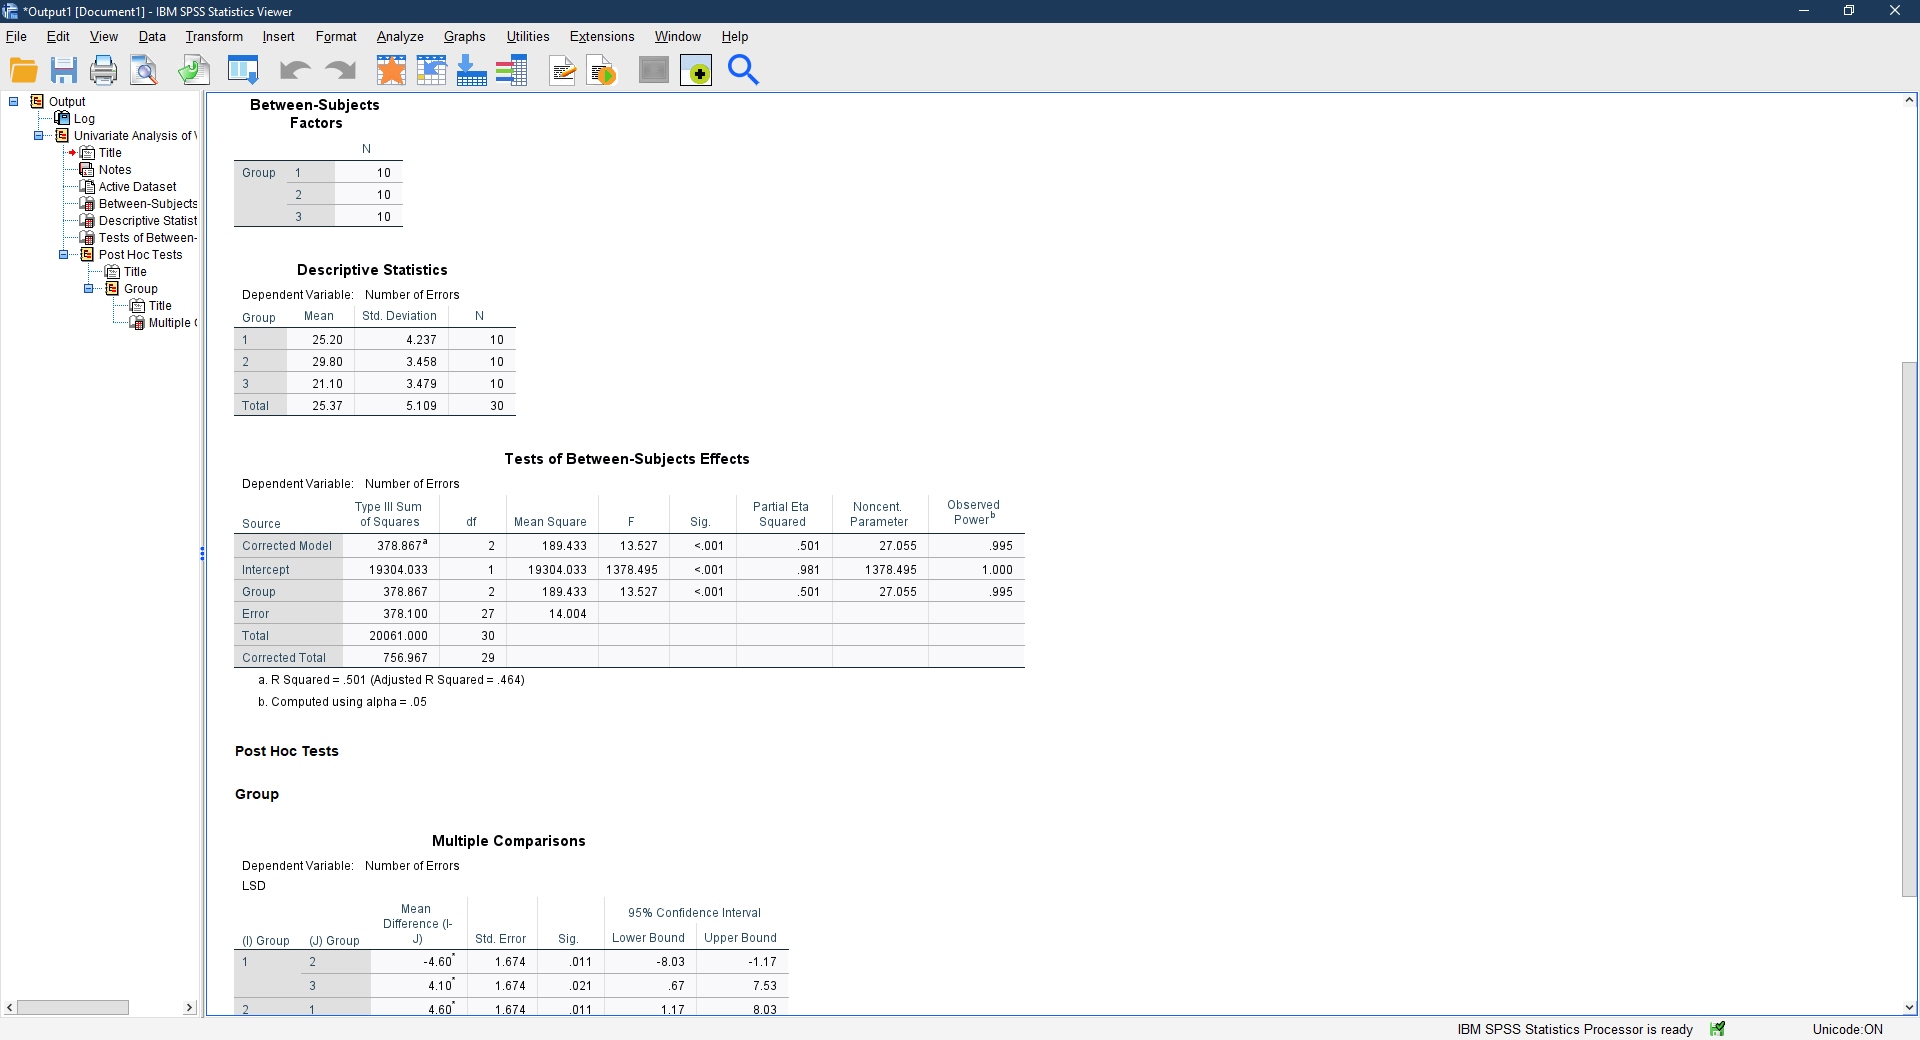1920x1040 pixels.
Task: Open the Window menu
Action: (x=678, y=36)
